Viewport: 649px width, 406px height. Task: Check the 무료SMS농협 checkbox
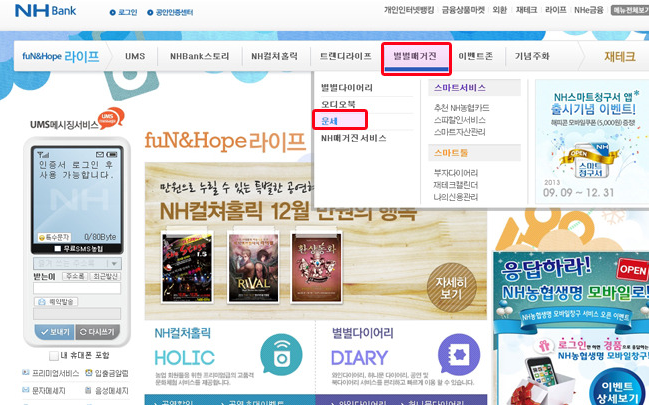[58, 249]
